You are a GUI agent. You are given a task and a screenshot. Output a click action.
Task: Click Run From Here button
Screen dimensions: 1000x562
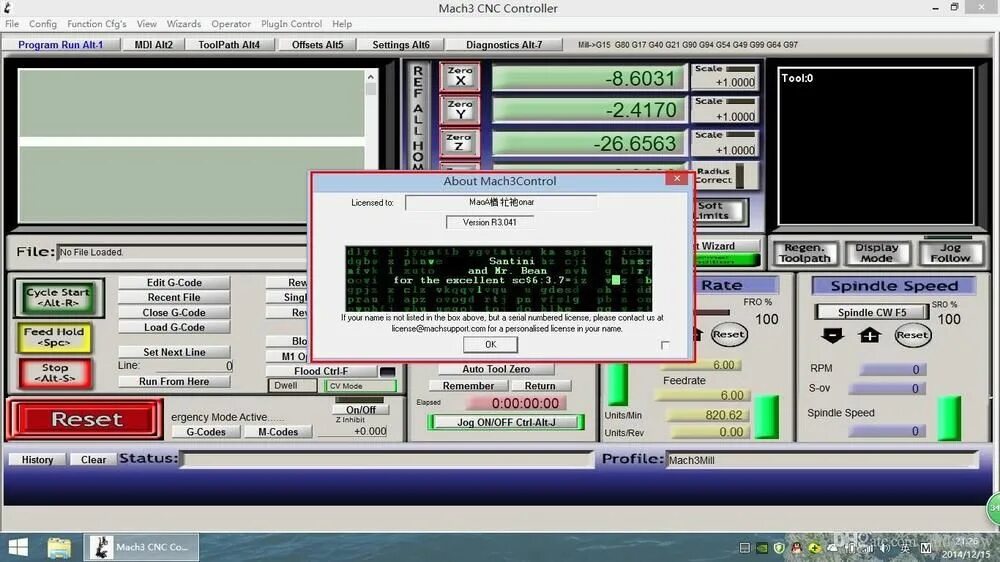174,381
